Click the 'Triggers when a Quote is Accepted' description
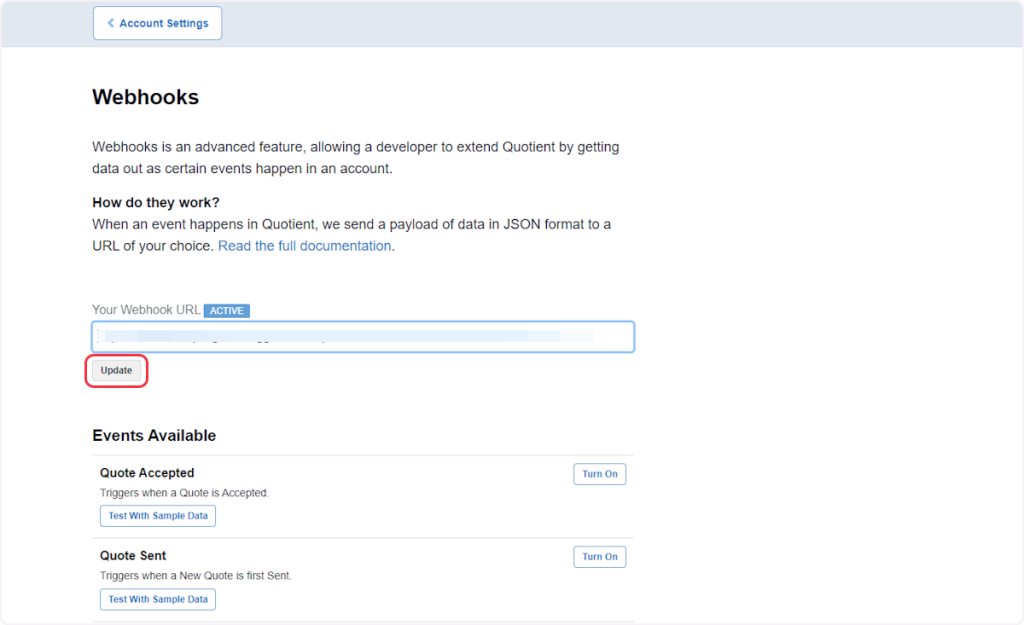This screenshot has height=625, width=1024. (184, 493)
